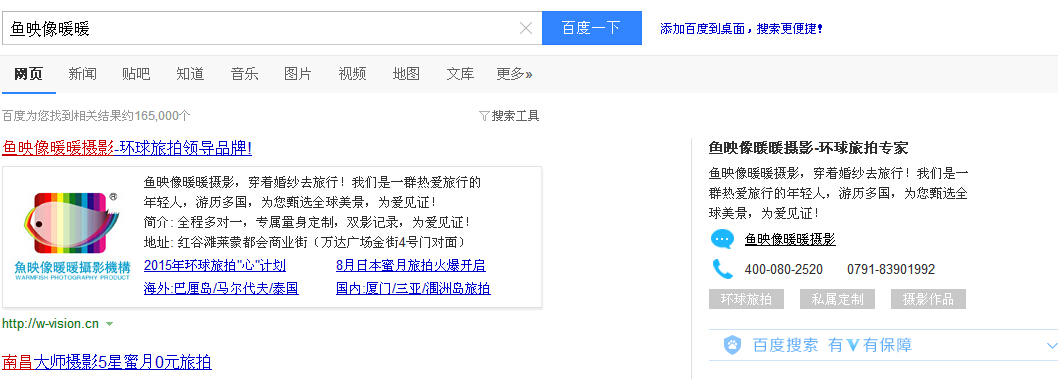Click phone number 0791-83901992
The image size is (1058, 379).
891,270
